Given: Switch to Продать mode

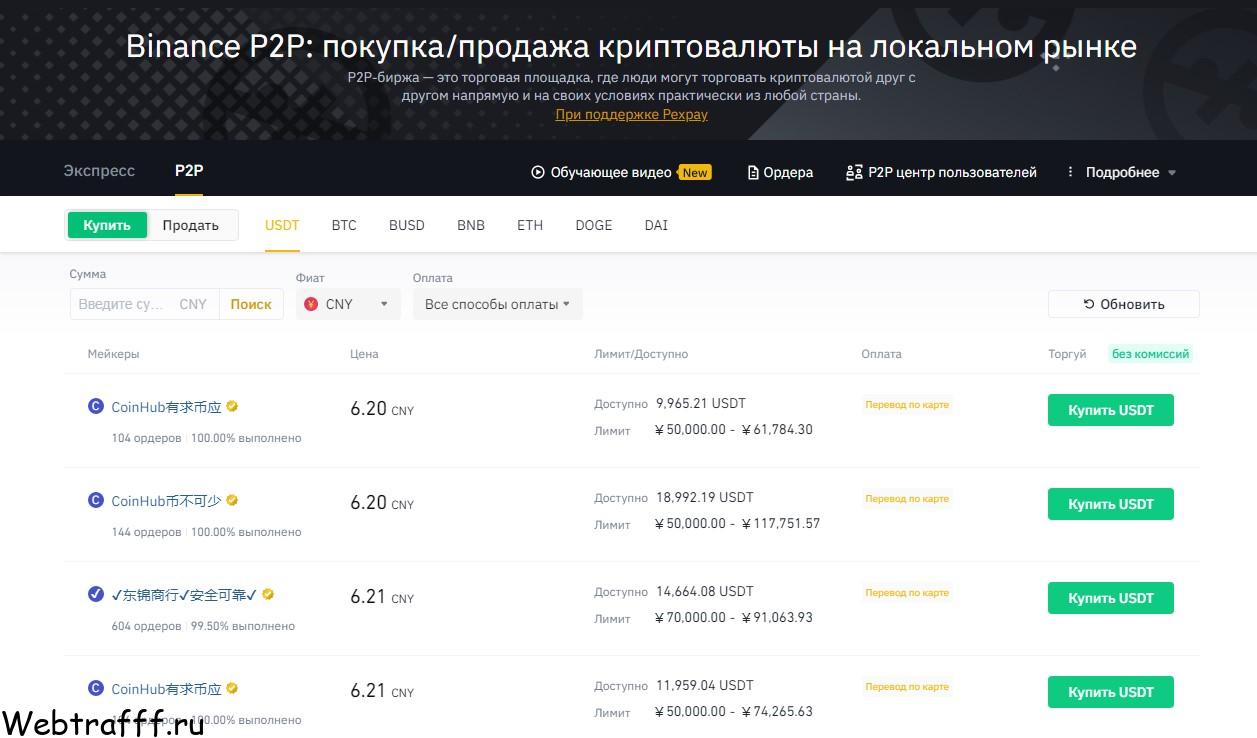Looking at the screenshot, I should (x=191, y=225).
